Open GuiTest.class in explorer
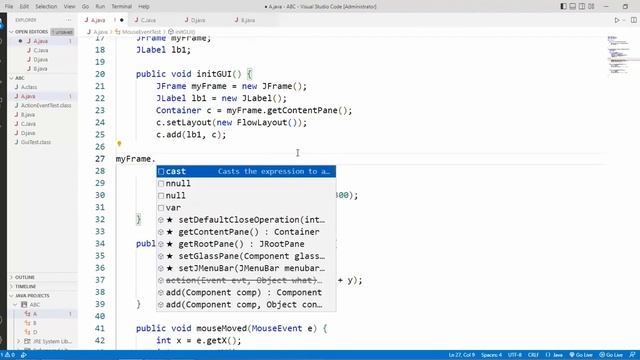The width and height of the screenshot is (640, 360). pyautogui.click(x=36, y=142)
